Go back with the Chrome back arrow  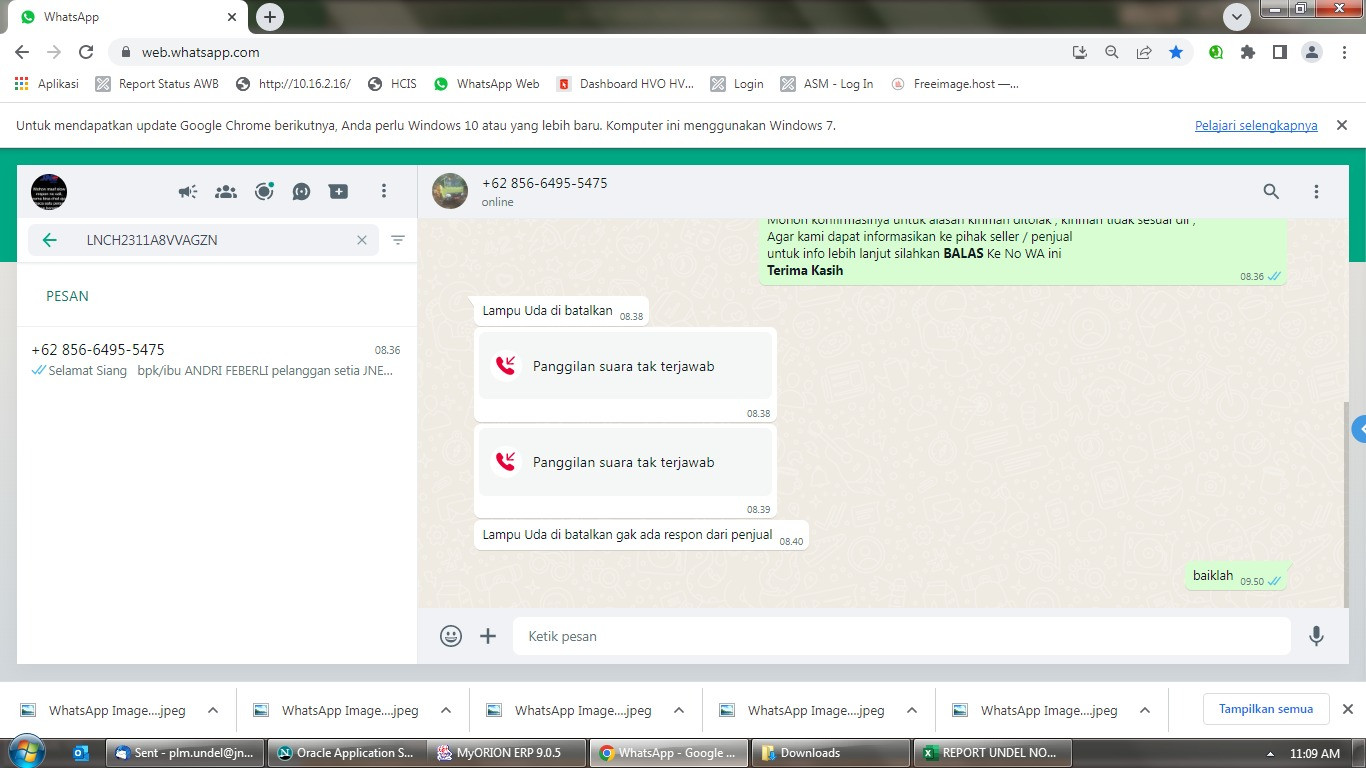tap(22, 52)
